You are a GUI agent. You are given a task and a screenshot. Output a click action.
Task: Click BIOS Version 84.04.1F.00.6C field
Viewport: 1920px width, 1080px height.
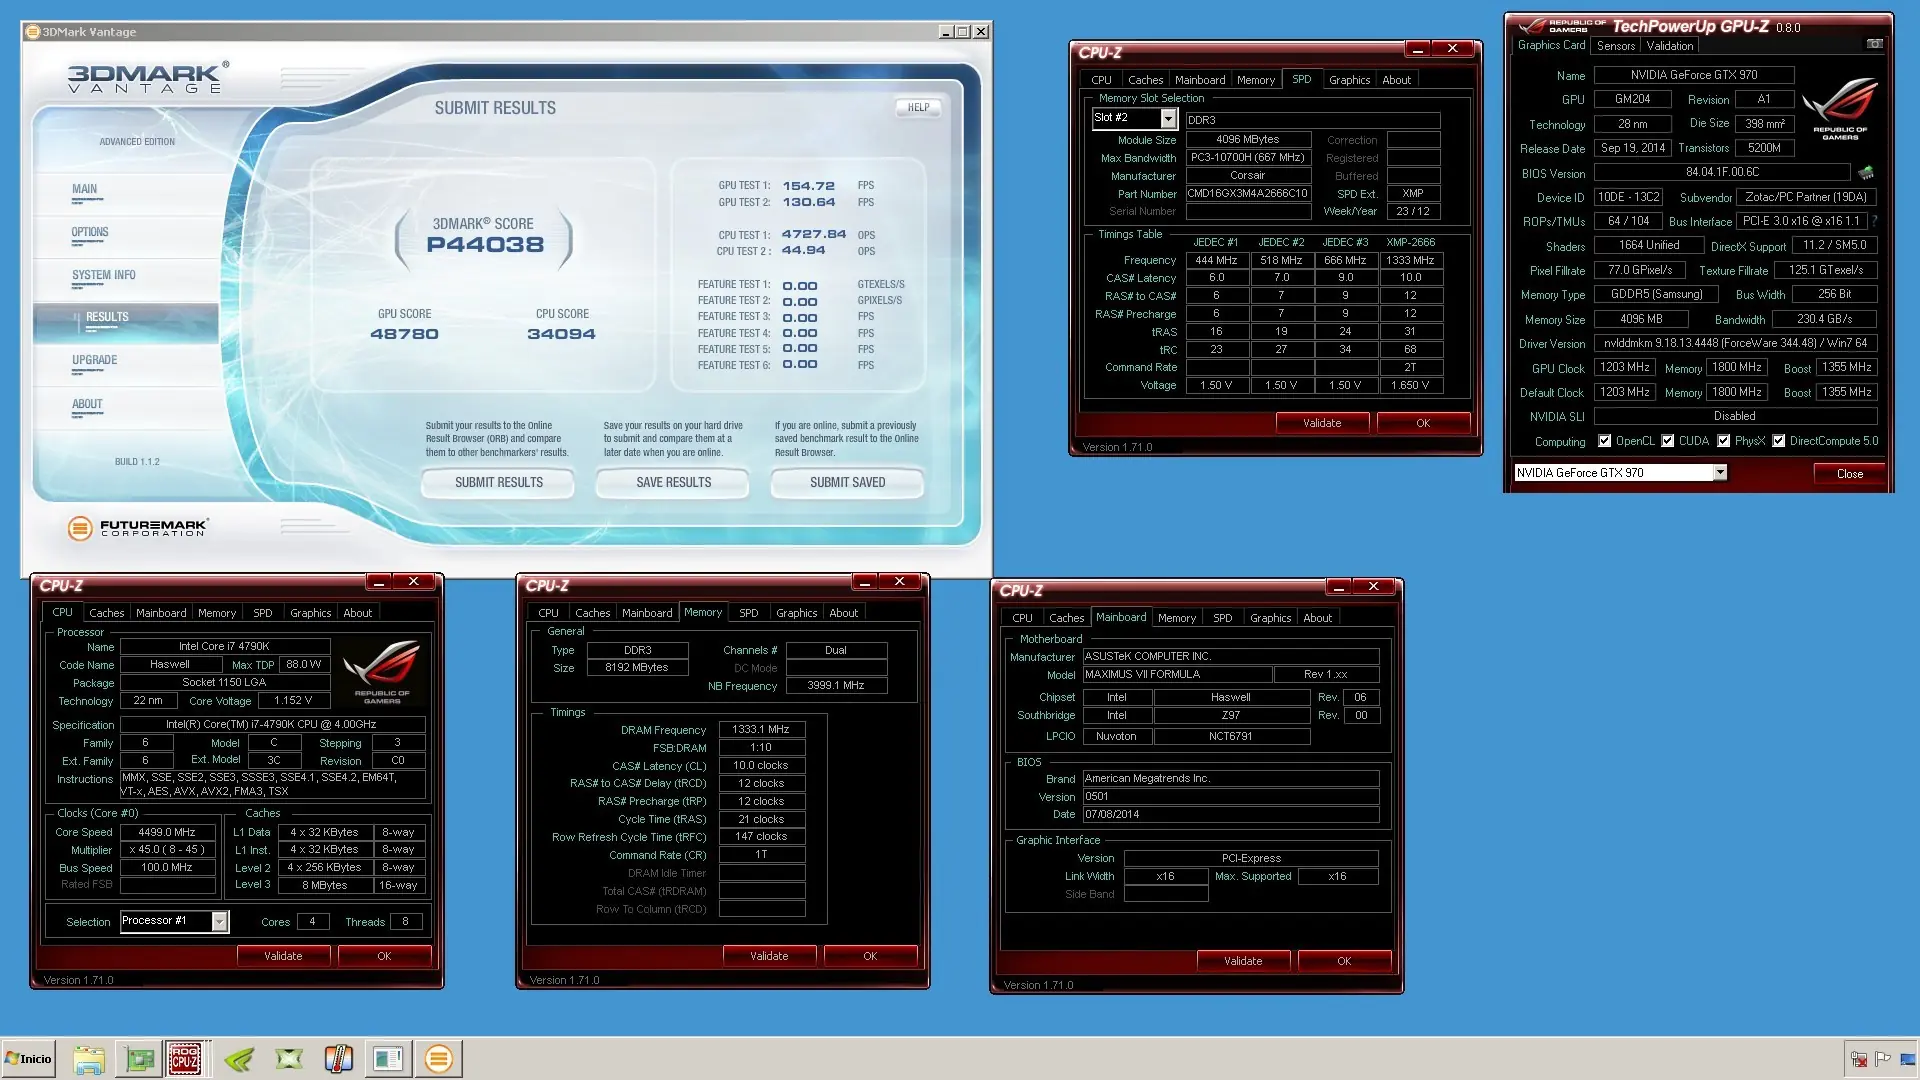(x=1722, y=173)
